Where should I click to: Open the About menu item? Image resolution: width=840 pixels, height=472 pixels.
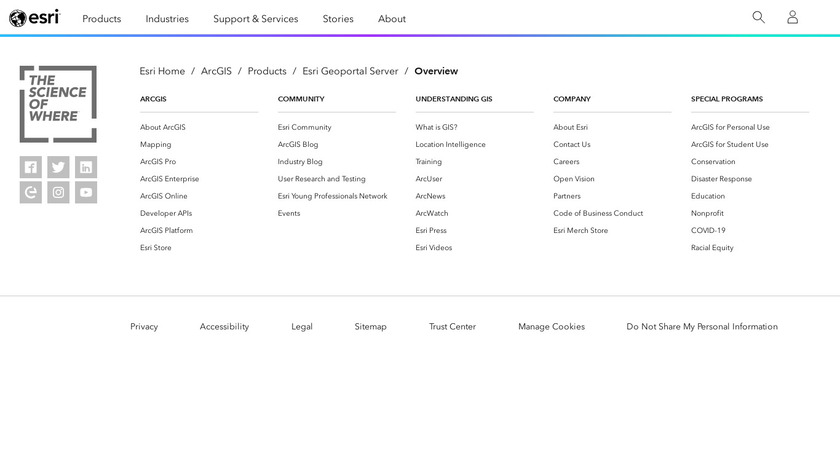(392, 19)
